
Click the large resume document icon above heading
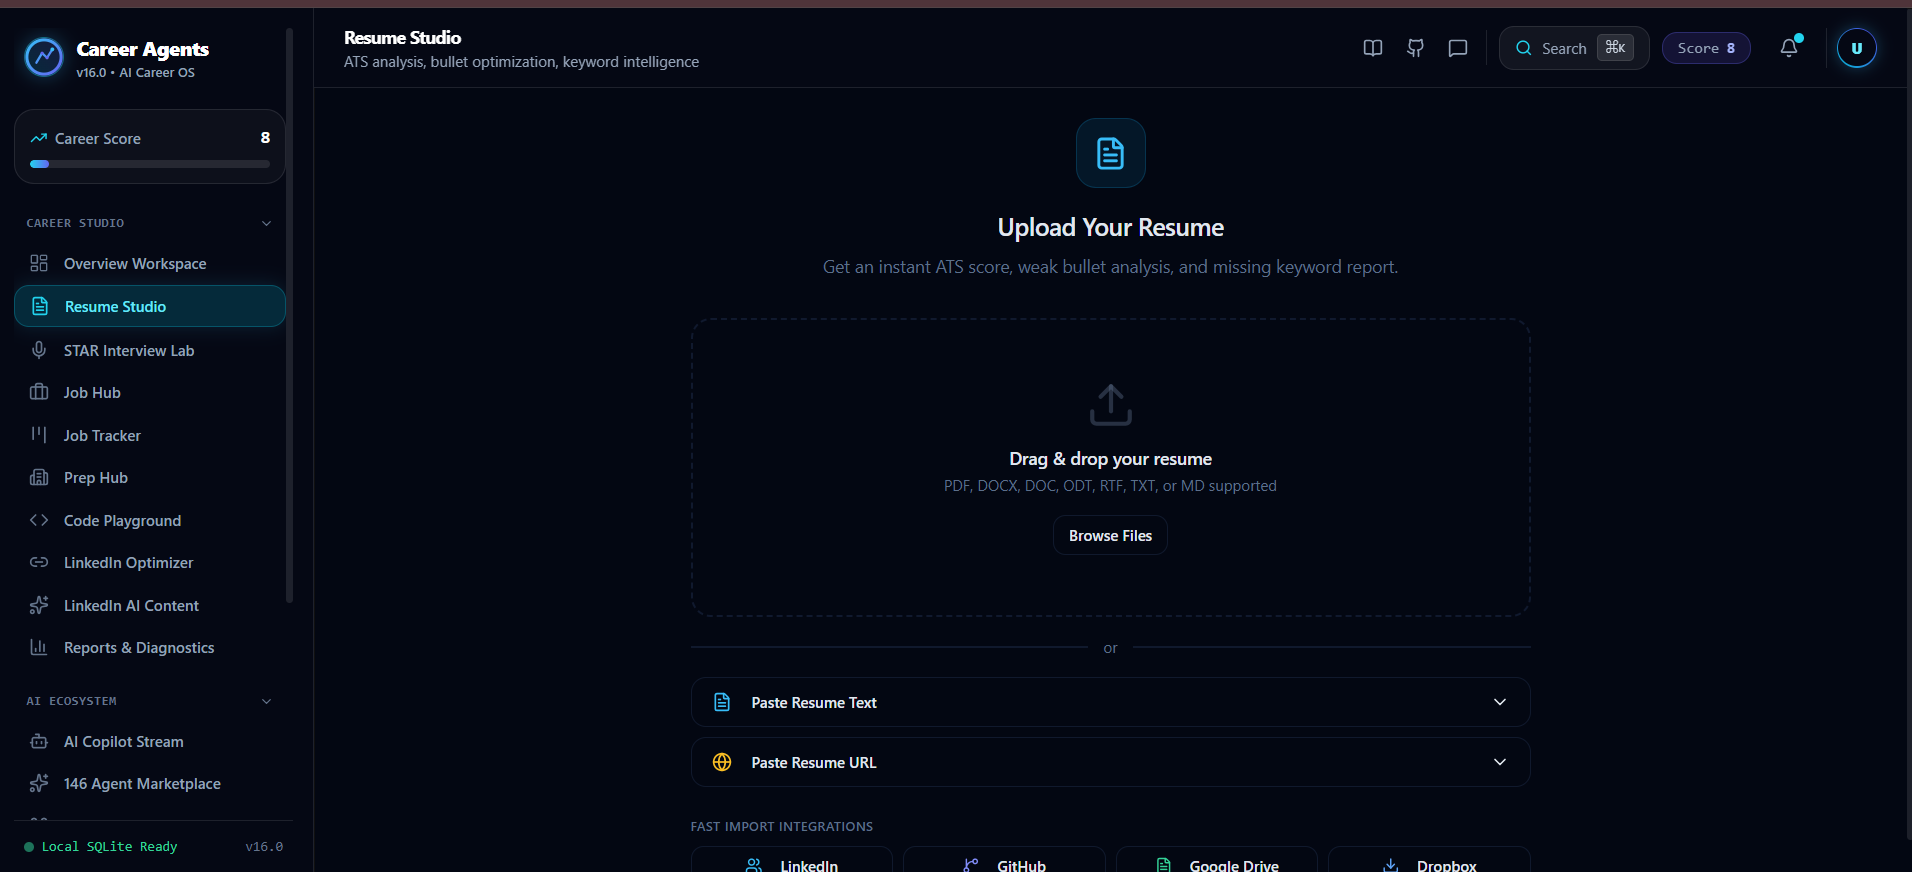pyautogui.click(x=1110, y=153)
